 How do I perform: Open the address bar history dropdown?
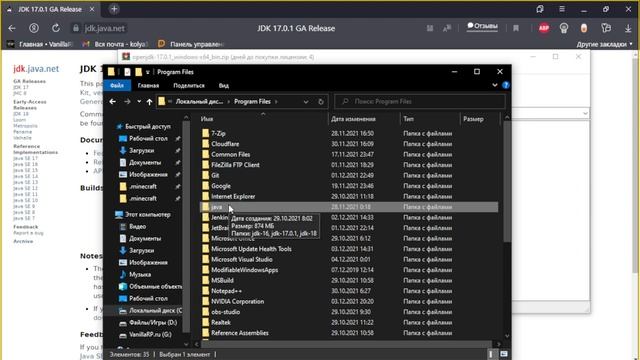pyautogui.click(x=306, y=102)
